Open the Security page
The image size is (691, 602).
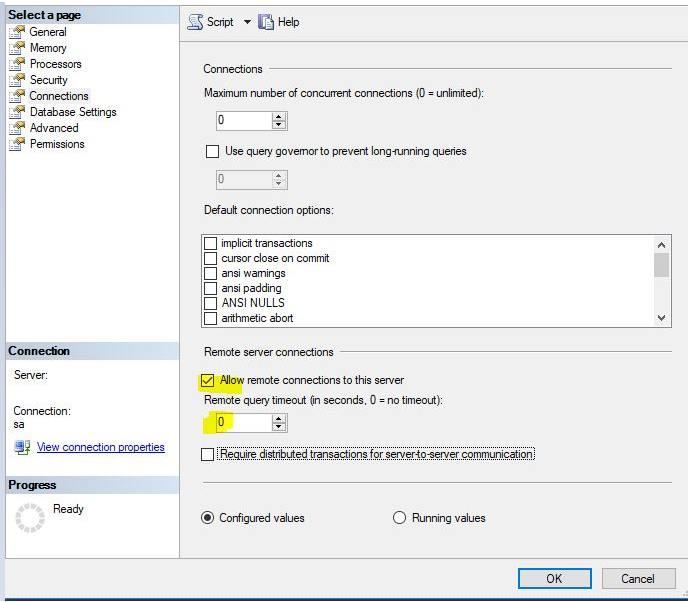(48, 80)
